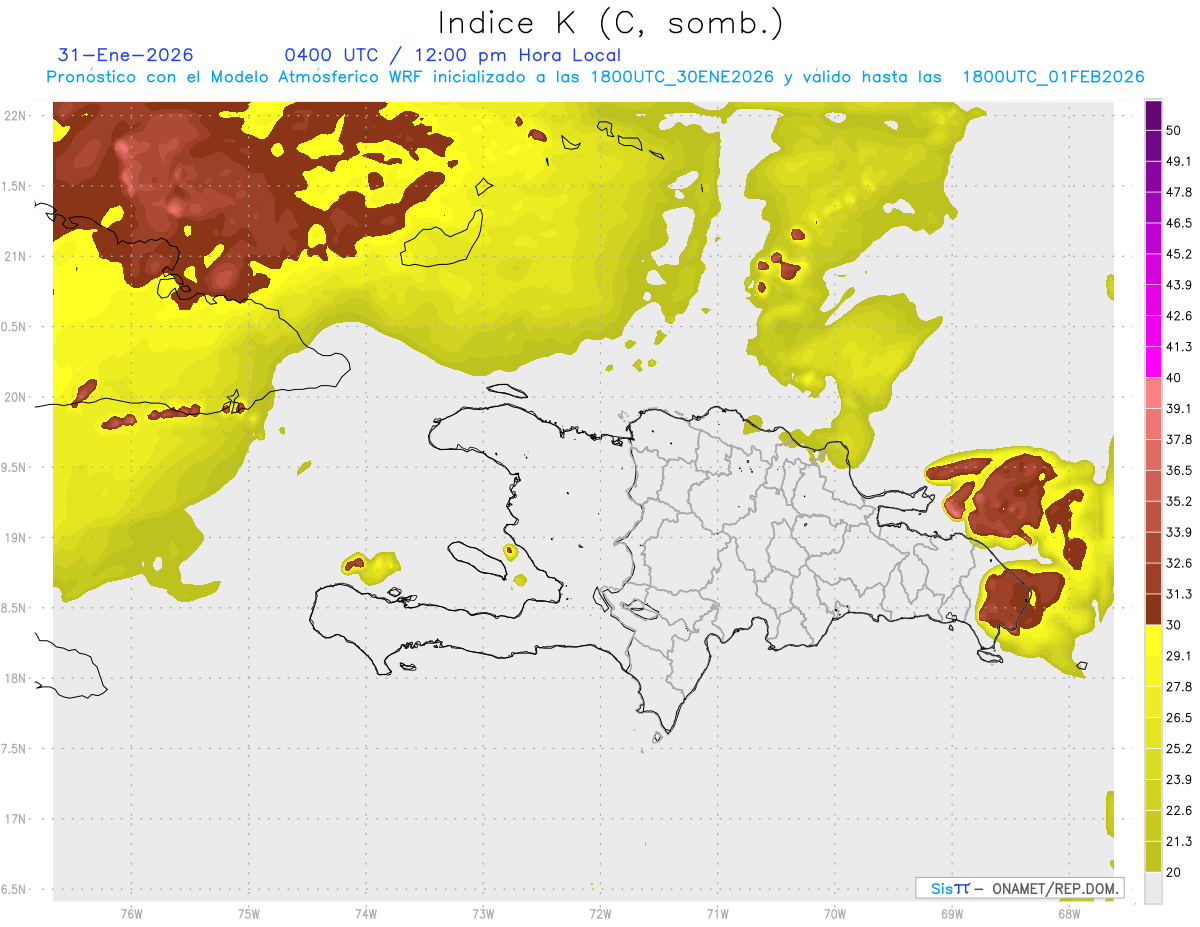Pick the salmon swatch between 39.1 and 40
This screenshot has width=1200, height=927.
[1153, 393]
